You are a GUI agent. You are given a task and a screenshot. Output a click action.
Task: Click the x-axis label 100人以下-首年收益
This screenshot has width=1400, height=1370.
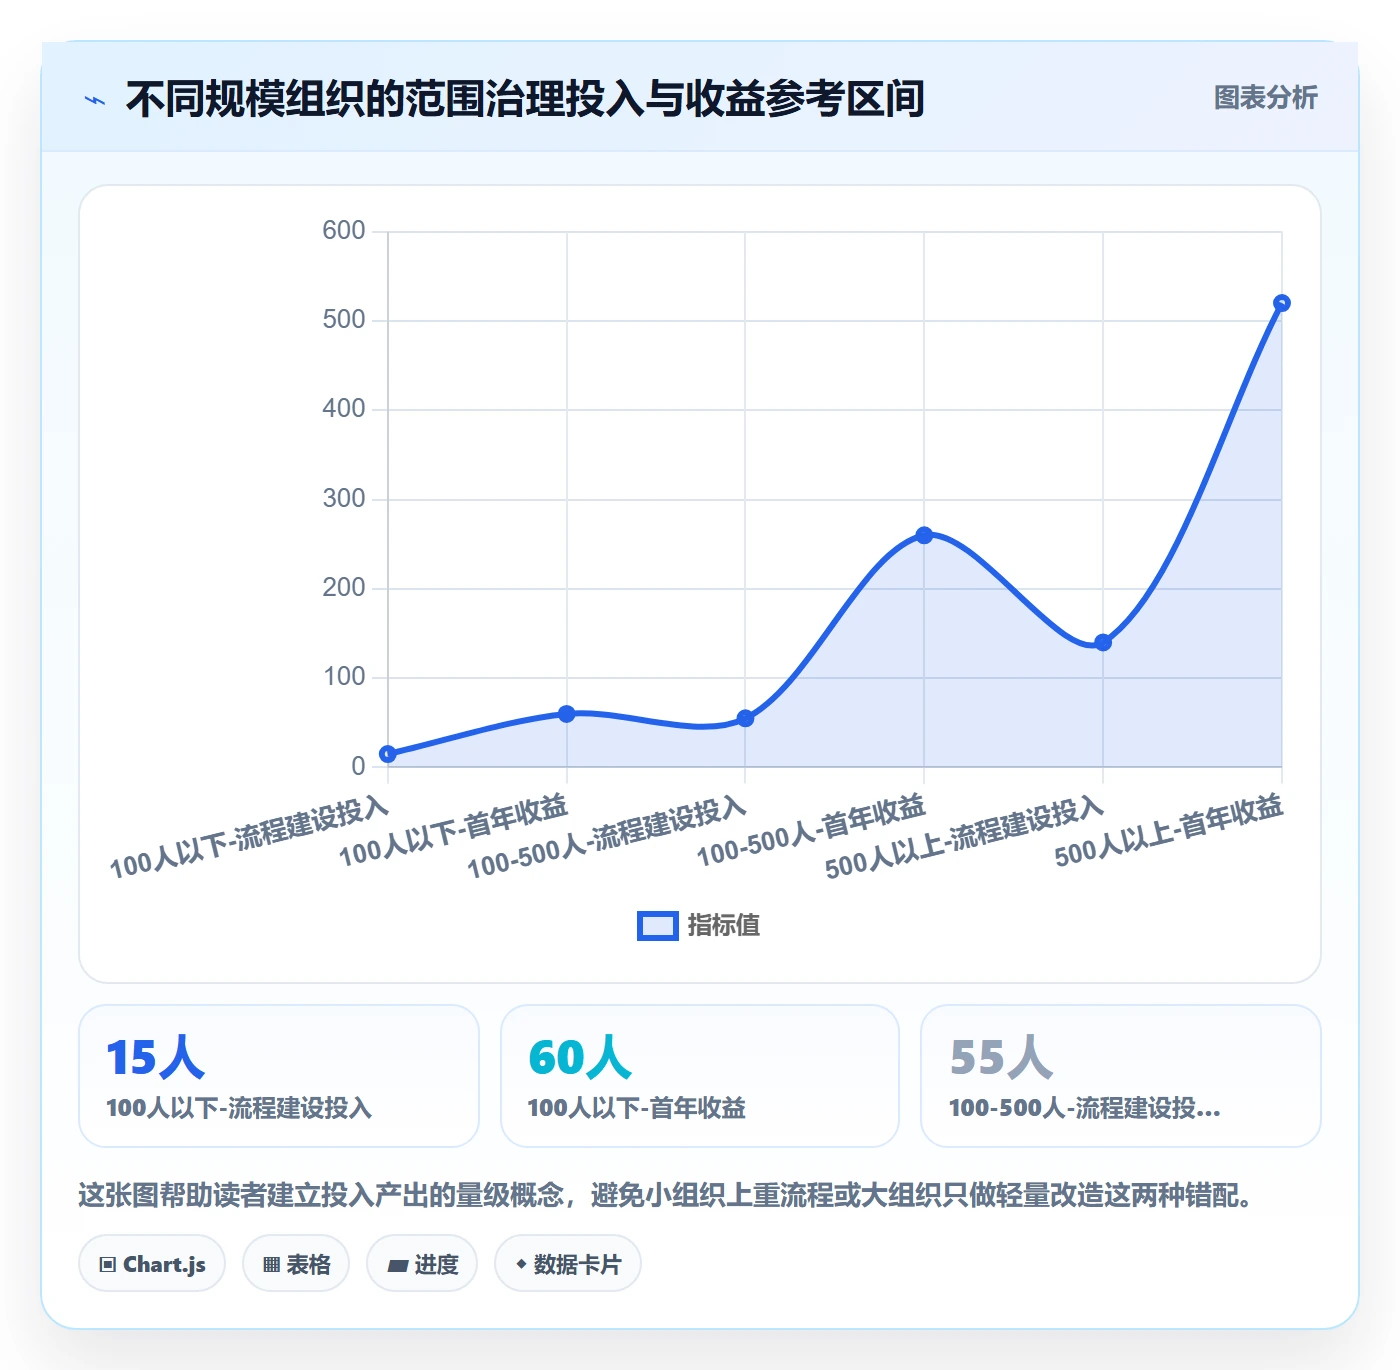click(x=453, y=830)
